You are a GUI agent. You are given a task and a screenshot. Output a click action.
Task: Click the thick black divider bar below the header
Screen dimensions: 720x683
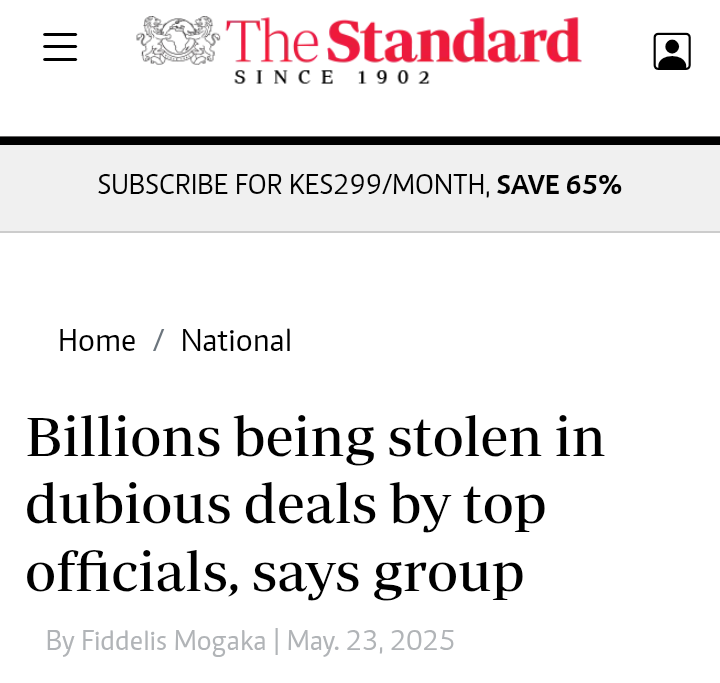coord(360,141)
